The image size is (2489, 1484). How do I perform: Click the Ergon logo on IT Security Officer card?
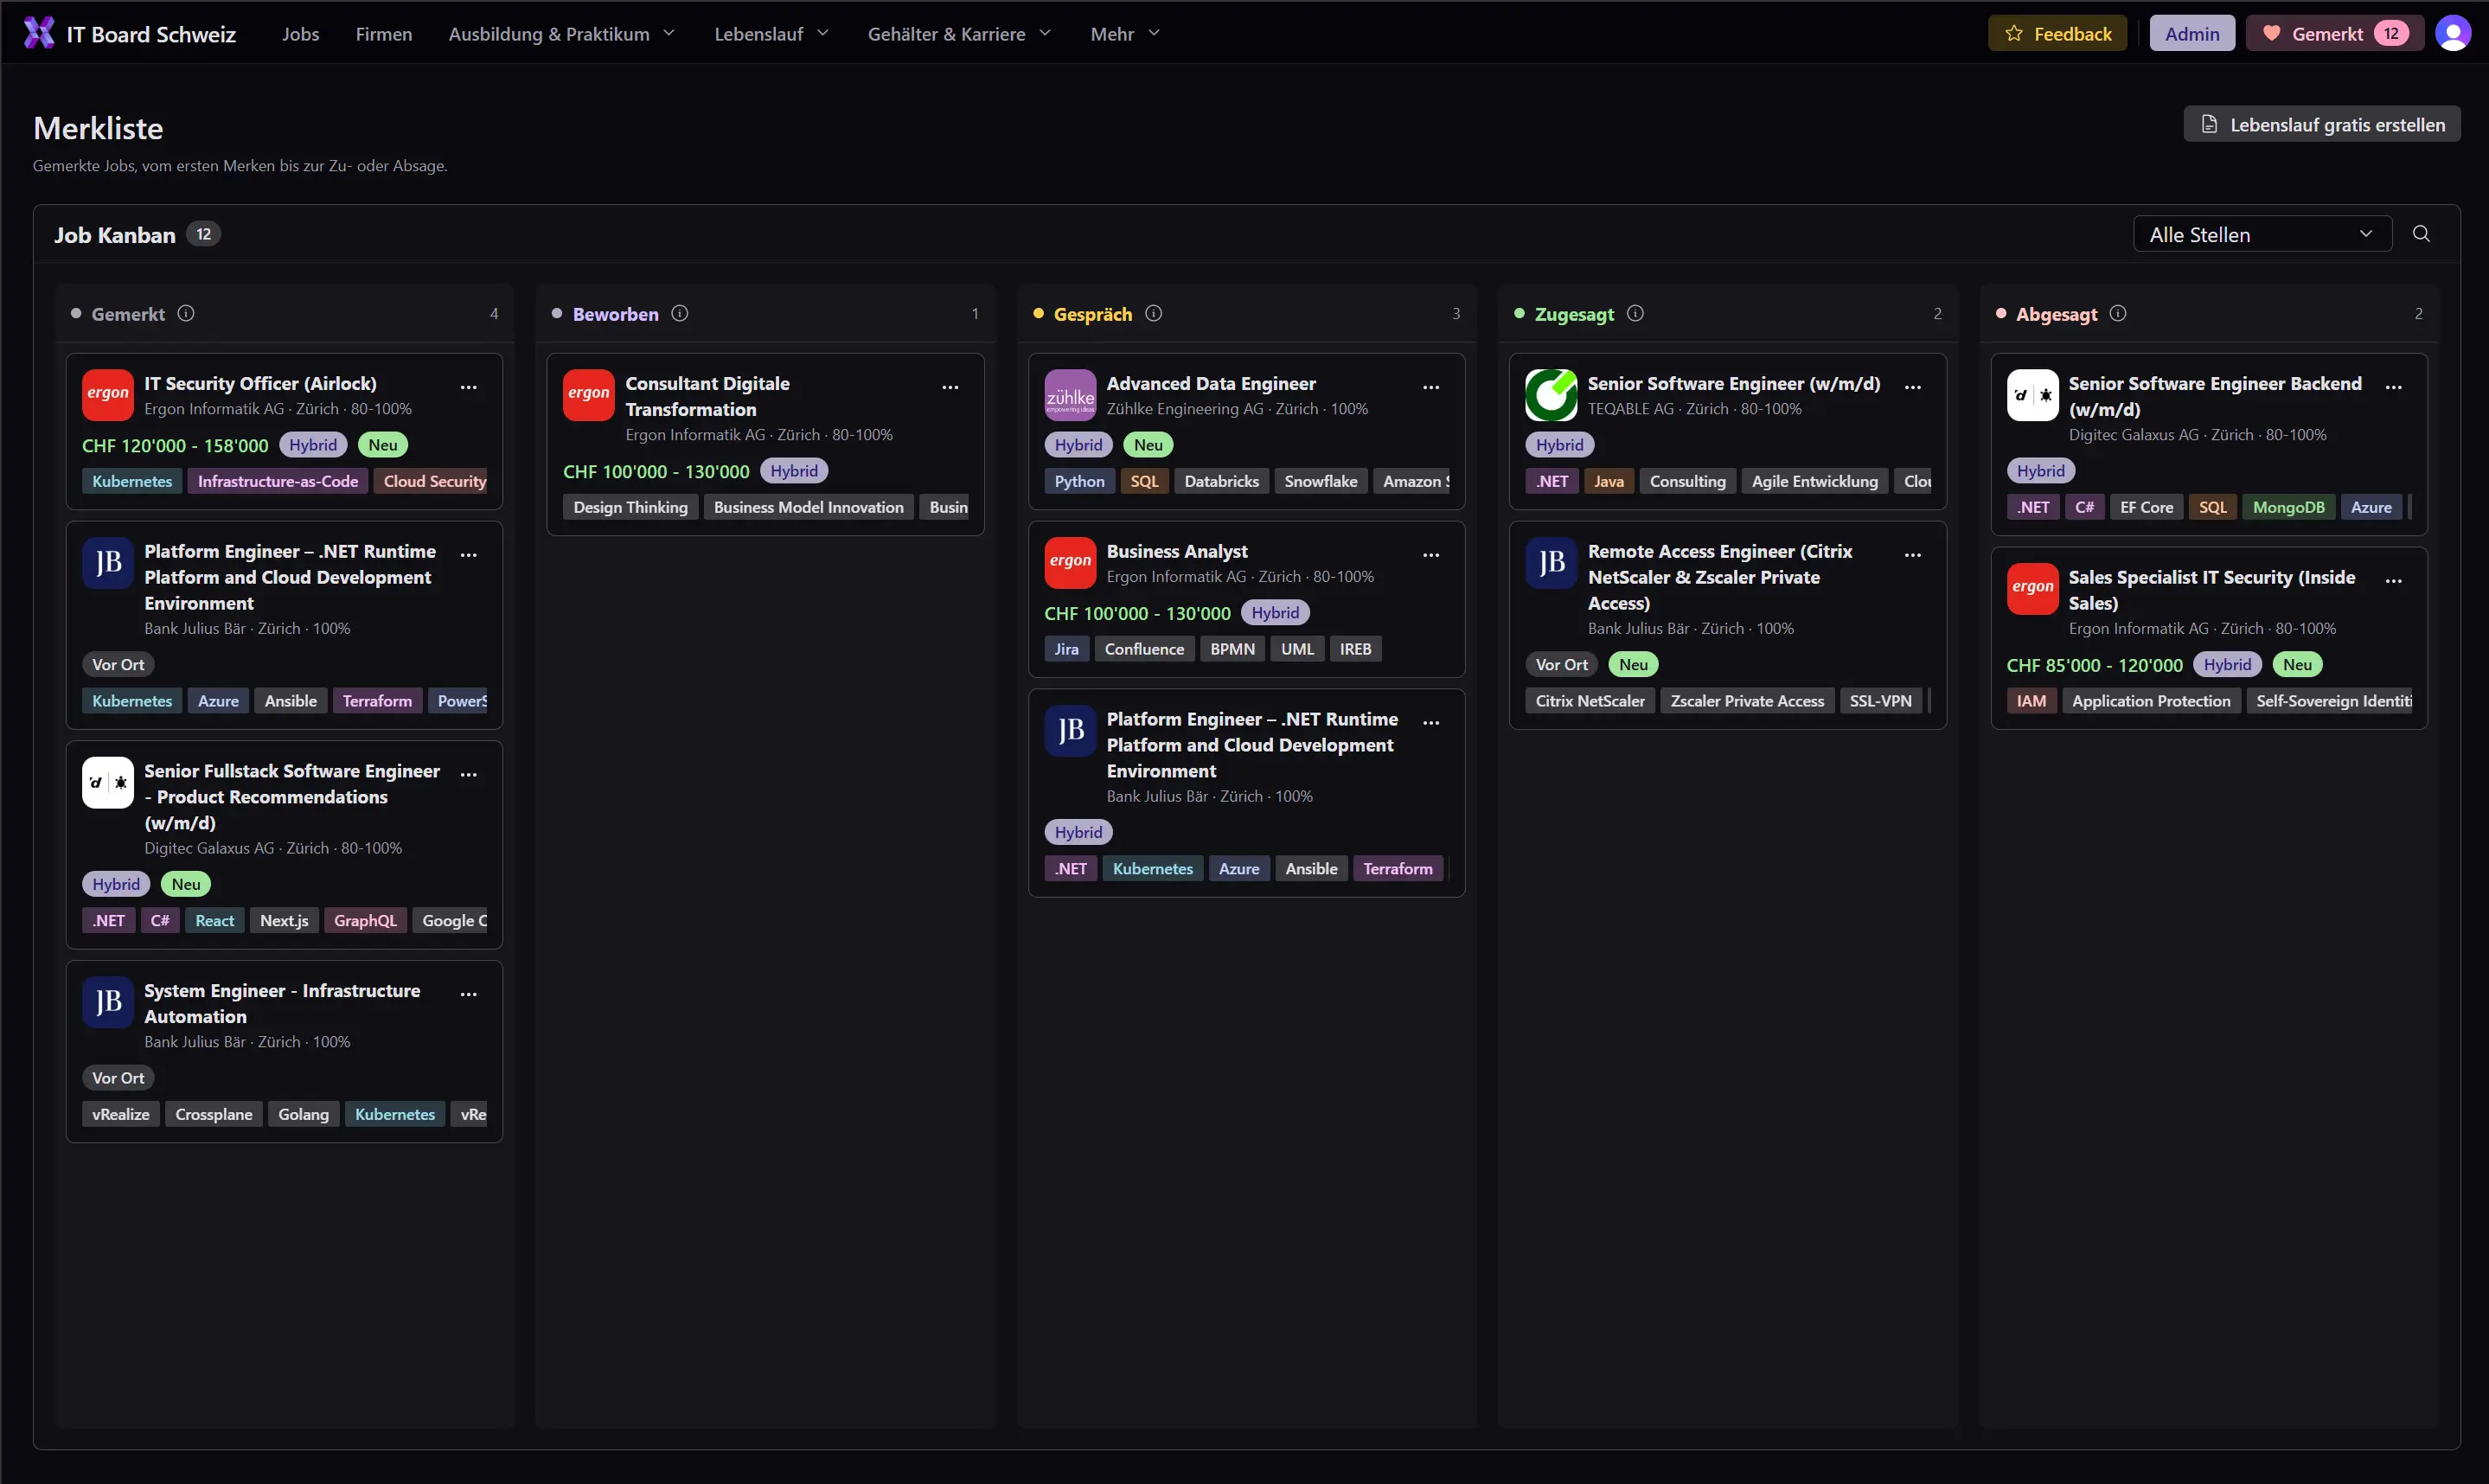click(x=108, y=395)
